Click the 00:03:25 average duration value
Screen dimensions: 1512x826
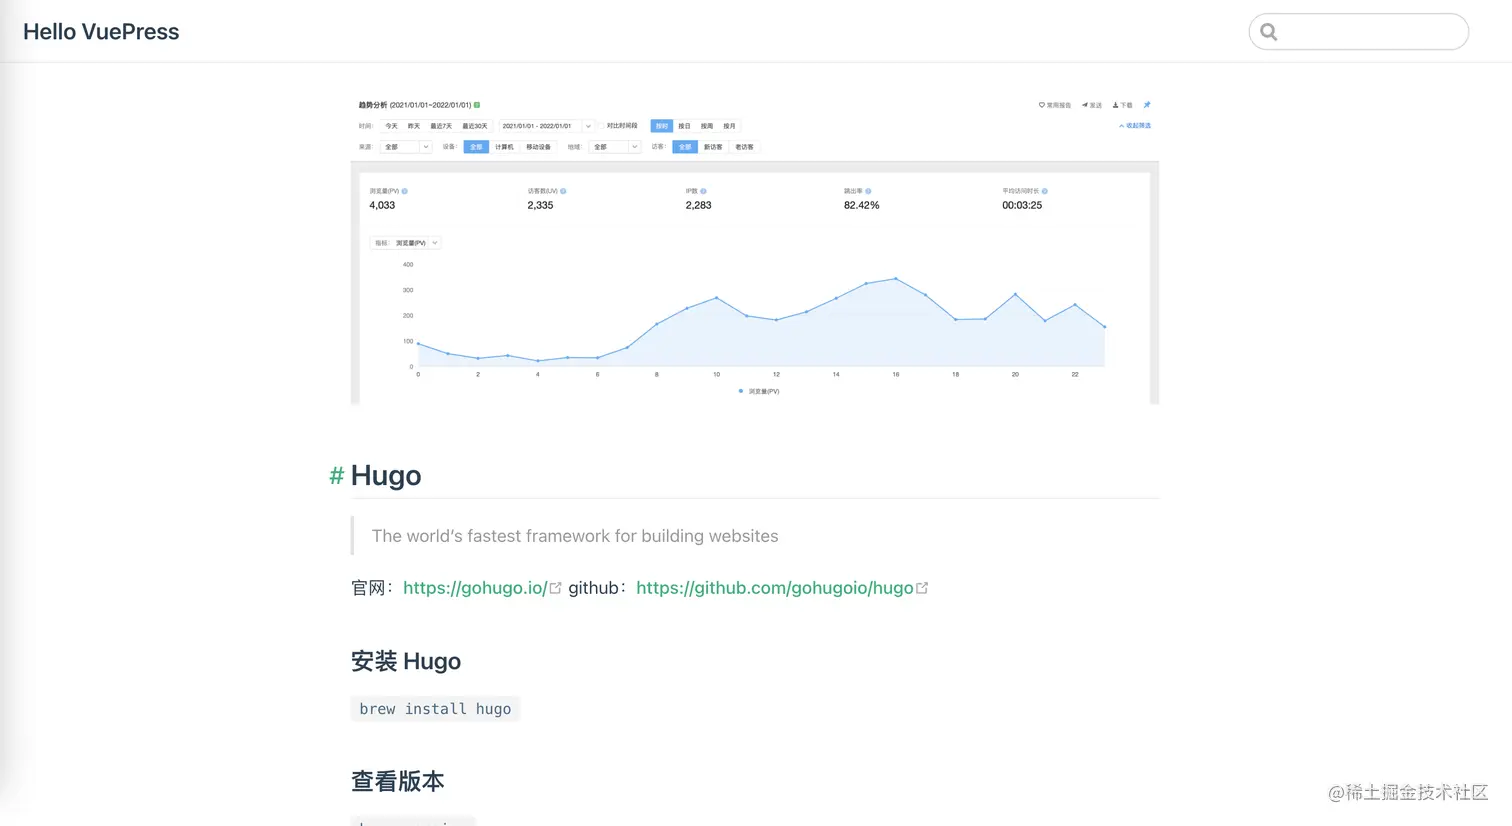[x=1022, y=205]
